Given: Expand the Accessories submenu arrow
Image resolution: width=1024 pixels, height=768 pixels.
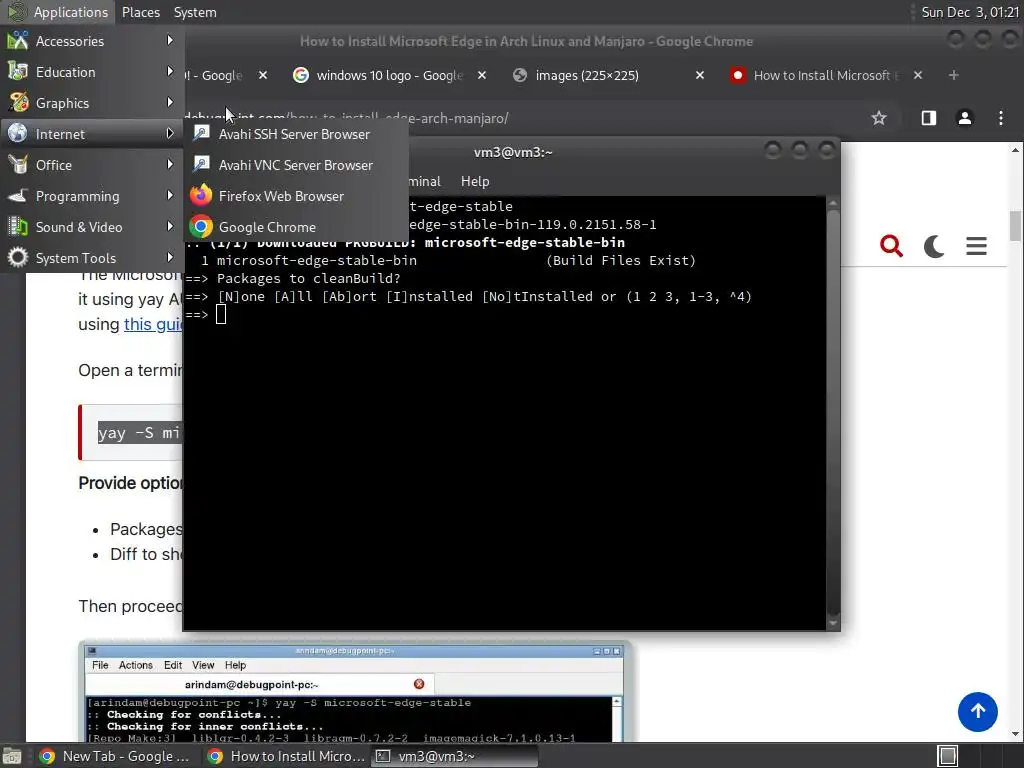Looking at the screenshot, I should click(x=170, y=40).
